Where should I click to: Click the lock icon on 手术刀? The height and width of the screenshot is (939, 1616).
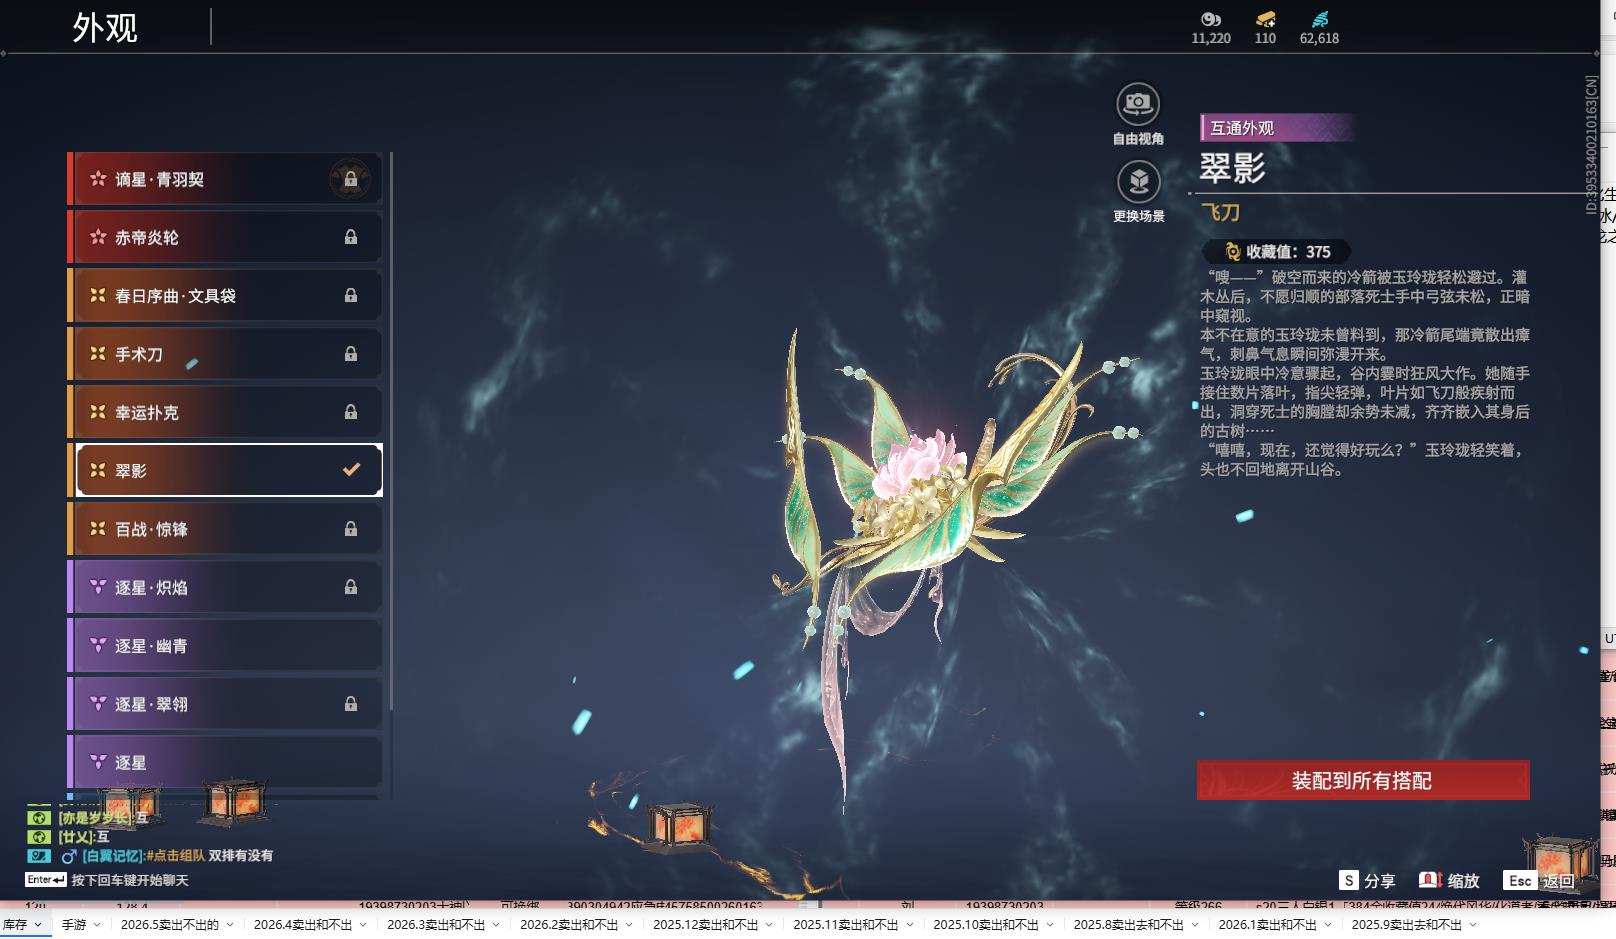[x=351, y=354]
